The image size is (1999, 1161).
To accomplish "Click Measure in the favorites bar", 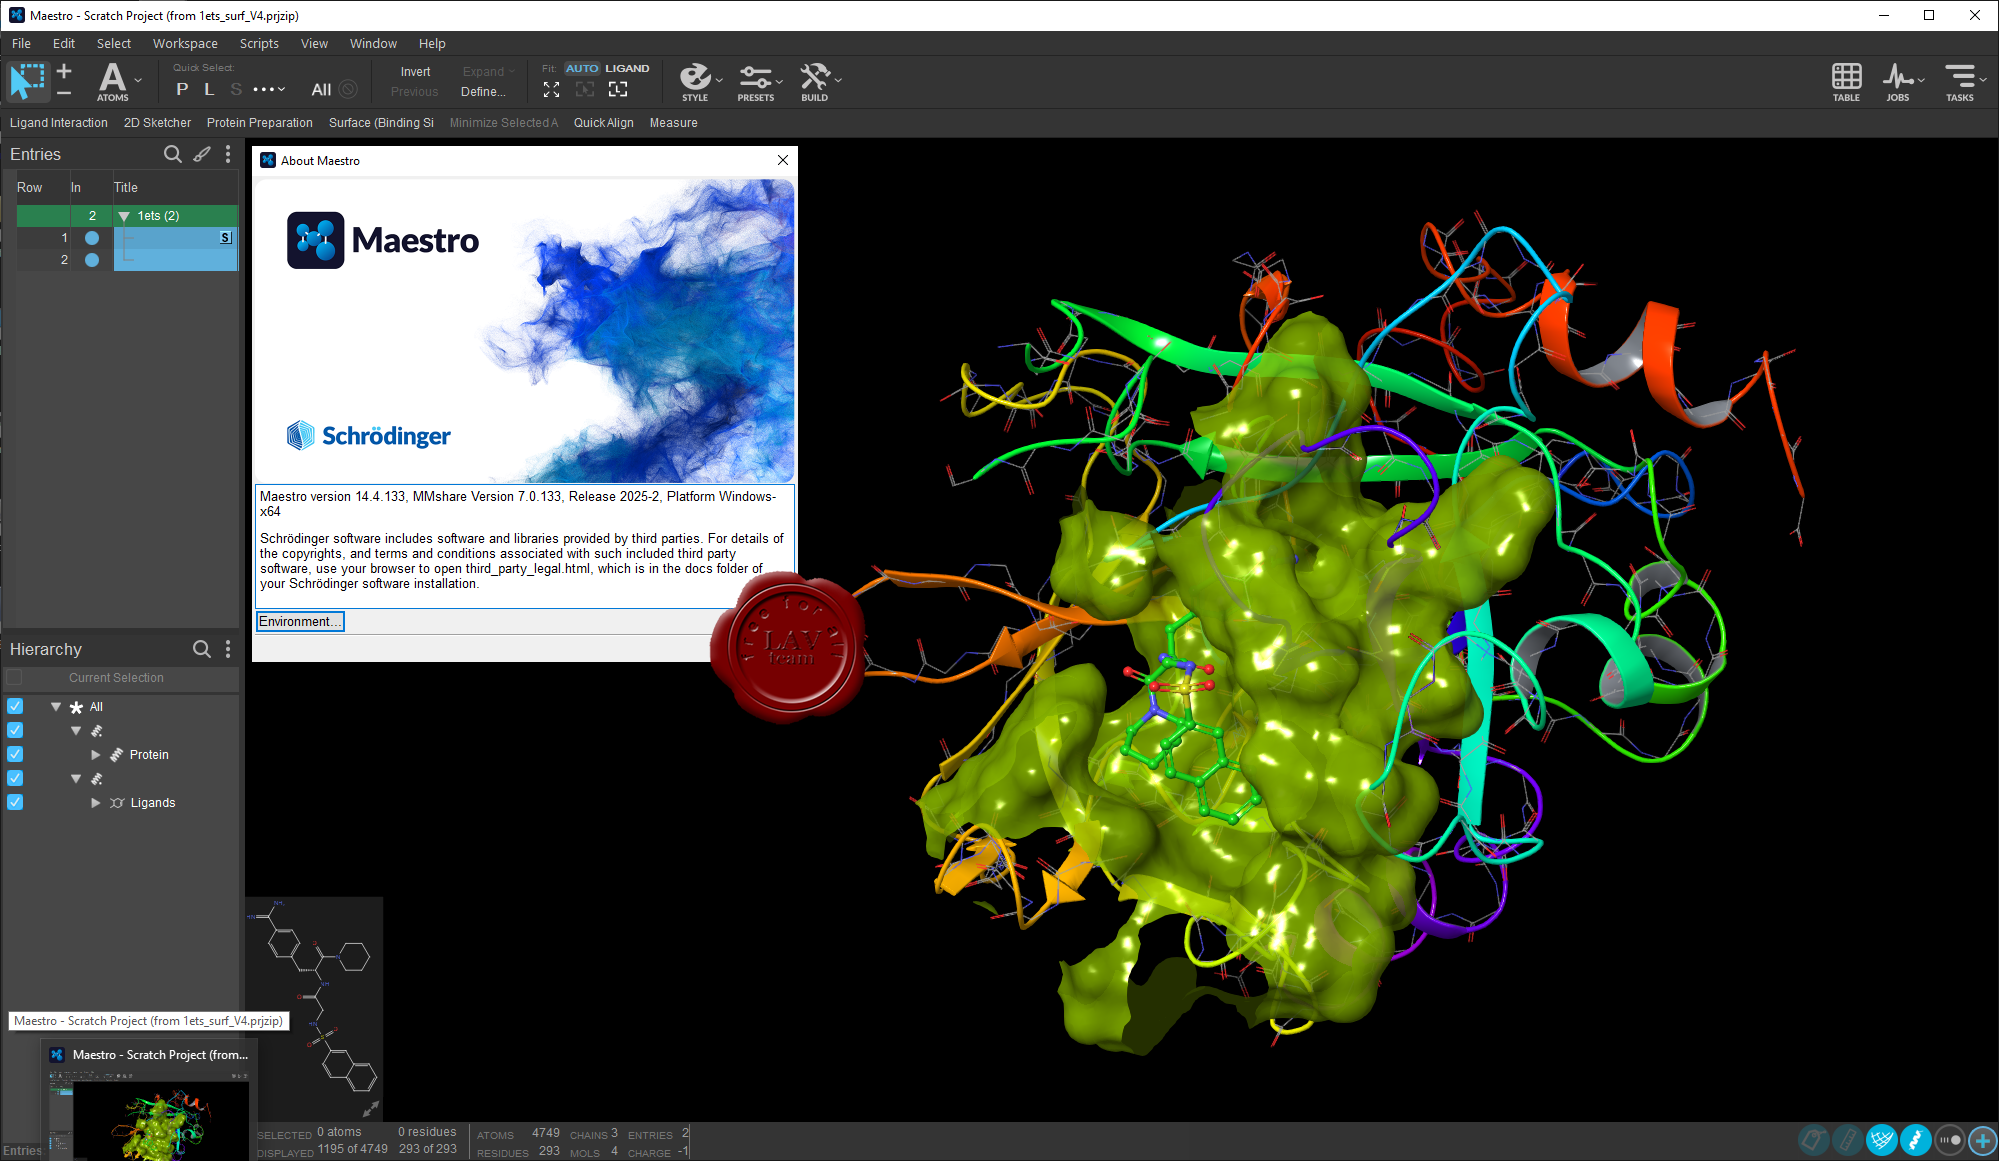I will point(674,123).
